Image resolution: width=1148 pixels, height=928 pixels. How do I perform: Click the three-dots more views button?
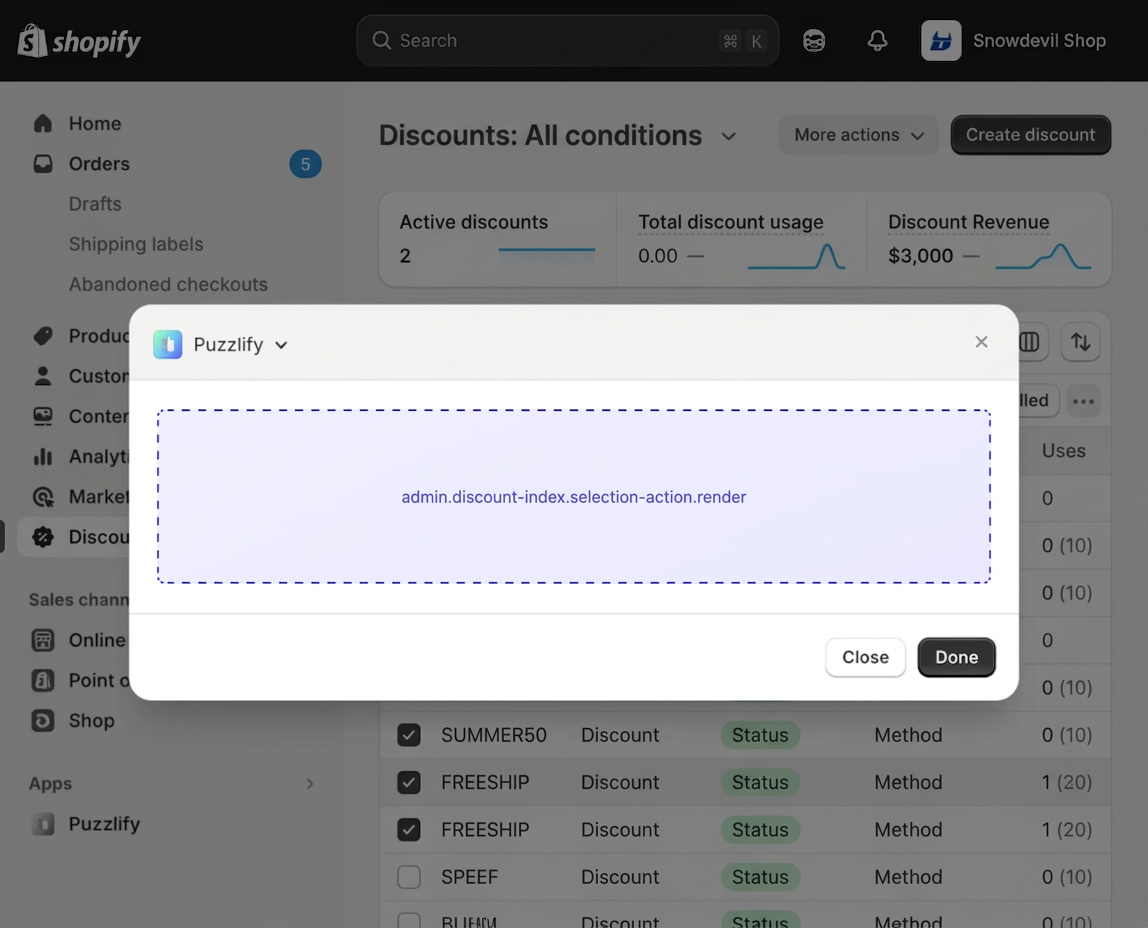(x=1083, y=401)
